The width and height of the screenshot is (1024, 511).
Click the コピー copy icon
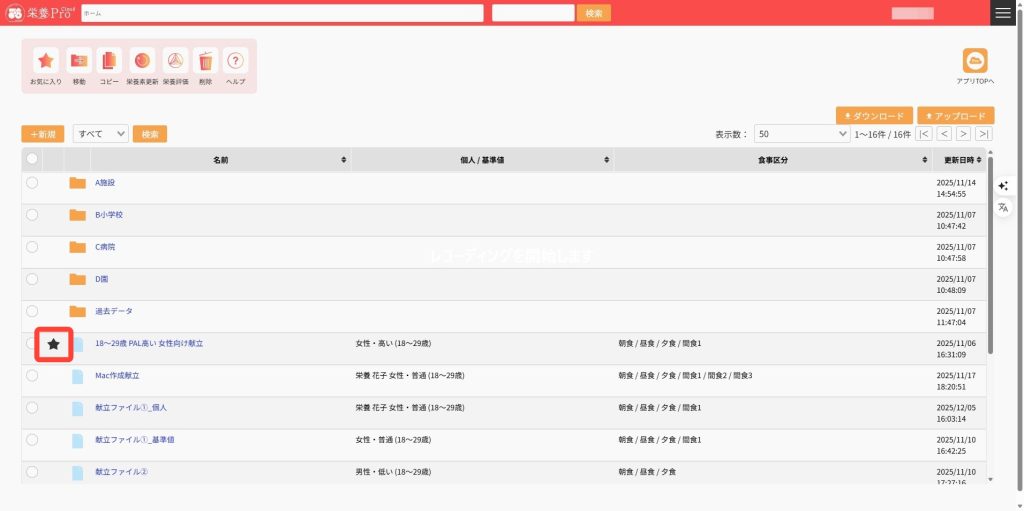click(x=109, y=61)
